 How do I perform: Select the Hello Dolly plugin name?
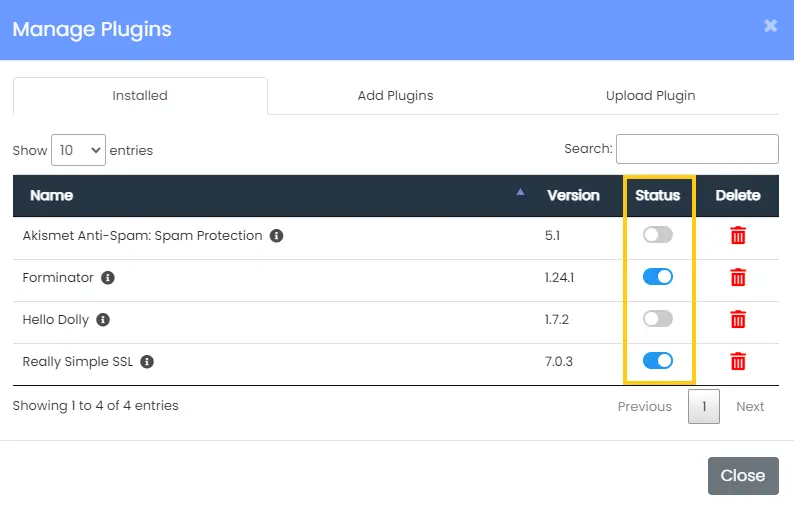(x=56, y=320)
